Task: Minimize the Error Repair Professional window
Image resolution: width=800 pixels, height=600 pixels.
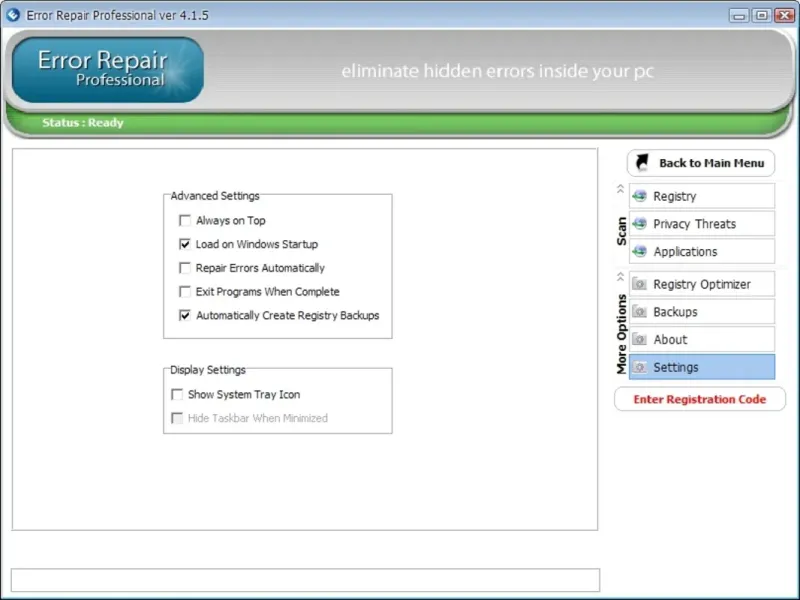Action: 738,15
